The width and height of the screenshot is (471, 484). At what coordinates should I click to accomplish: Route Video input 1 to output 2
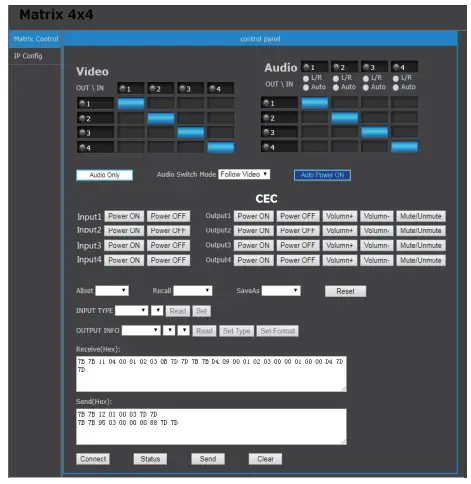point(131,118)
